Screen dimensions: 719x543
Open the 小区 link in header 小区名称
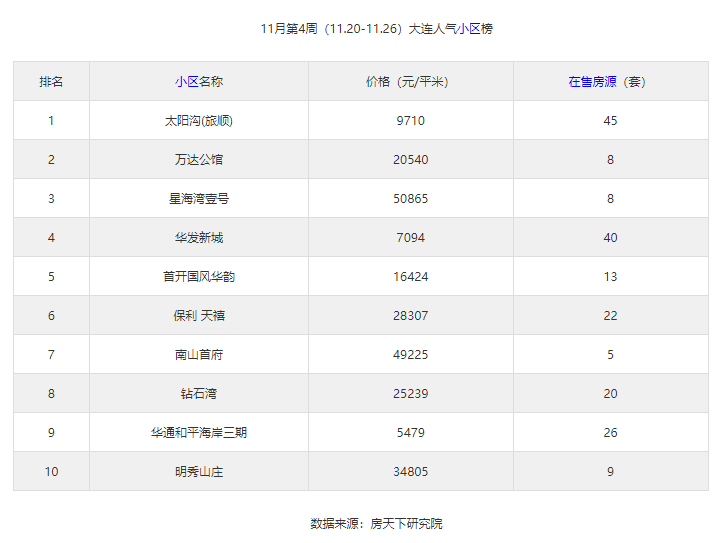(x=187, y=82)
